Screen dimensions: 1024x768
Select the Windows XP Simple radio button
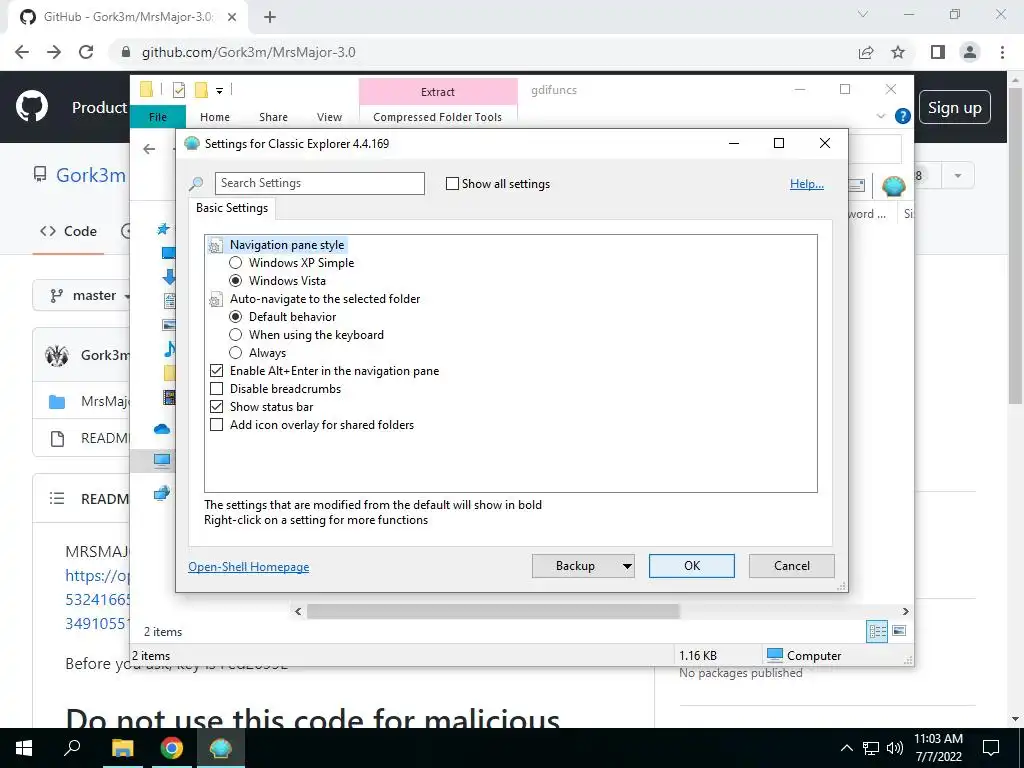point(236,263)
